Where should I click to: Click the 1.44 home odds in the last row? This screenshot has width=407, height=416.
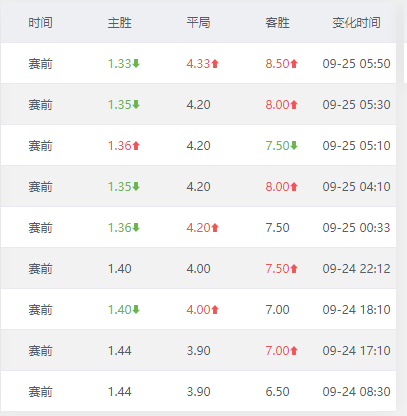[120, 392]
